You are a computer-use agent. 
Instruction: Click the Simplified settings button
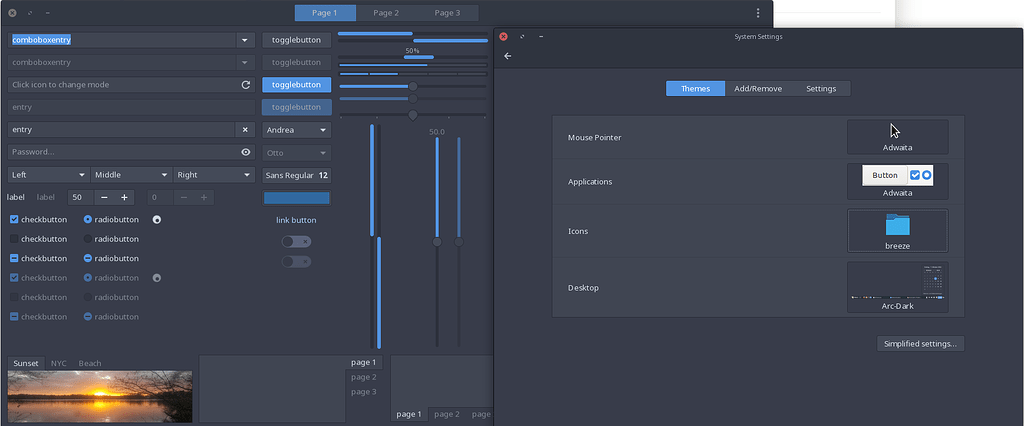pyautogui.click(x=920, y=343)
